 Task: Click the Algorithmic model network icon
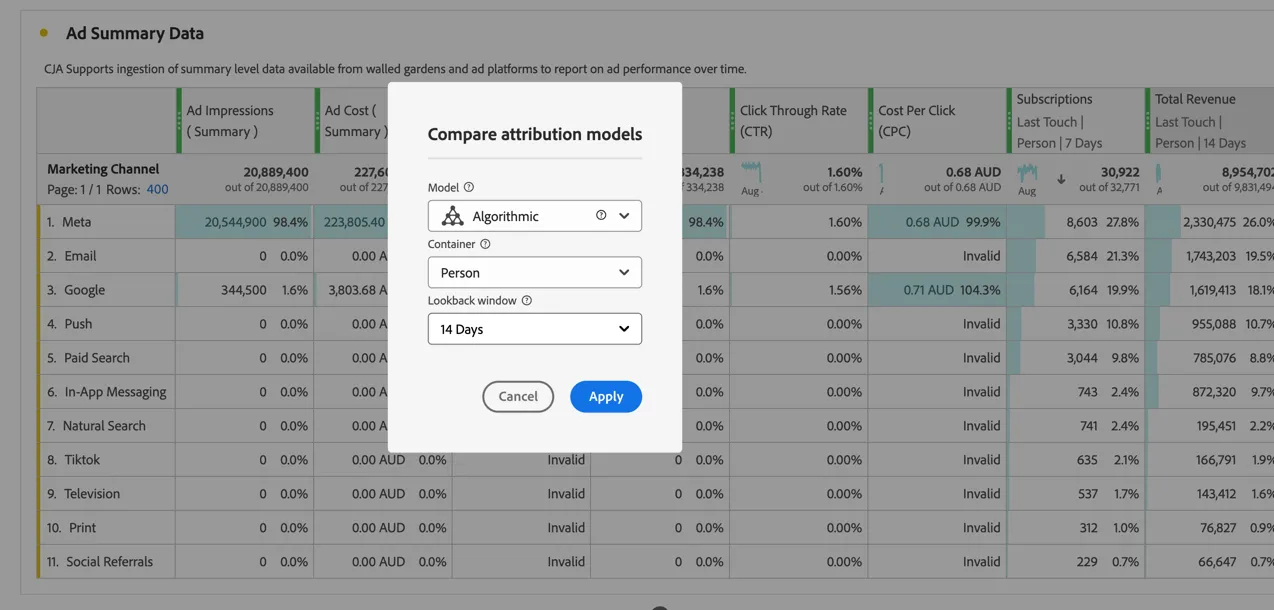[x=452, y=216]
